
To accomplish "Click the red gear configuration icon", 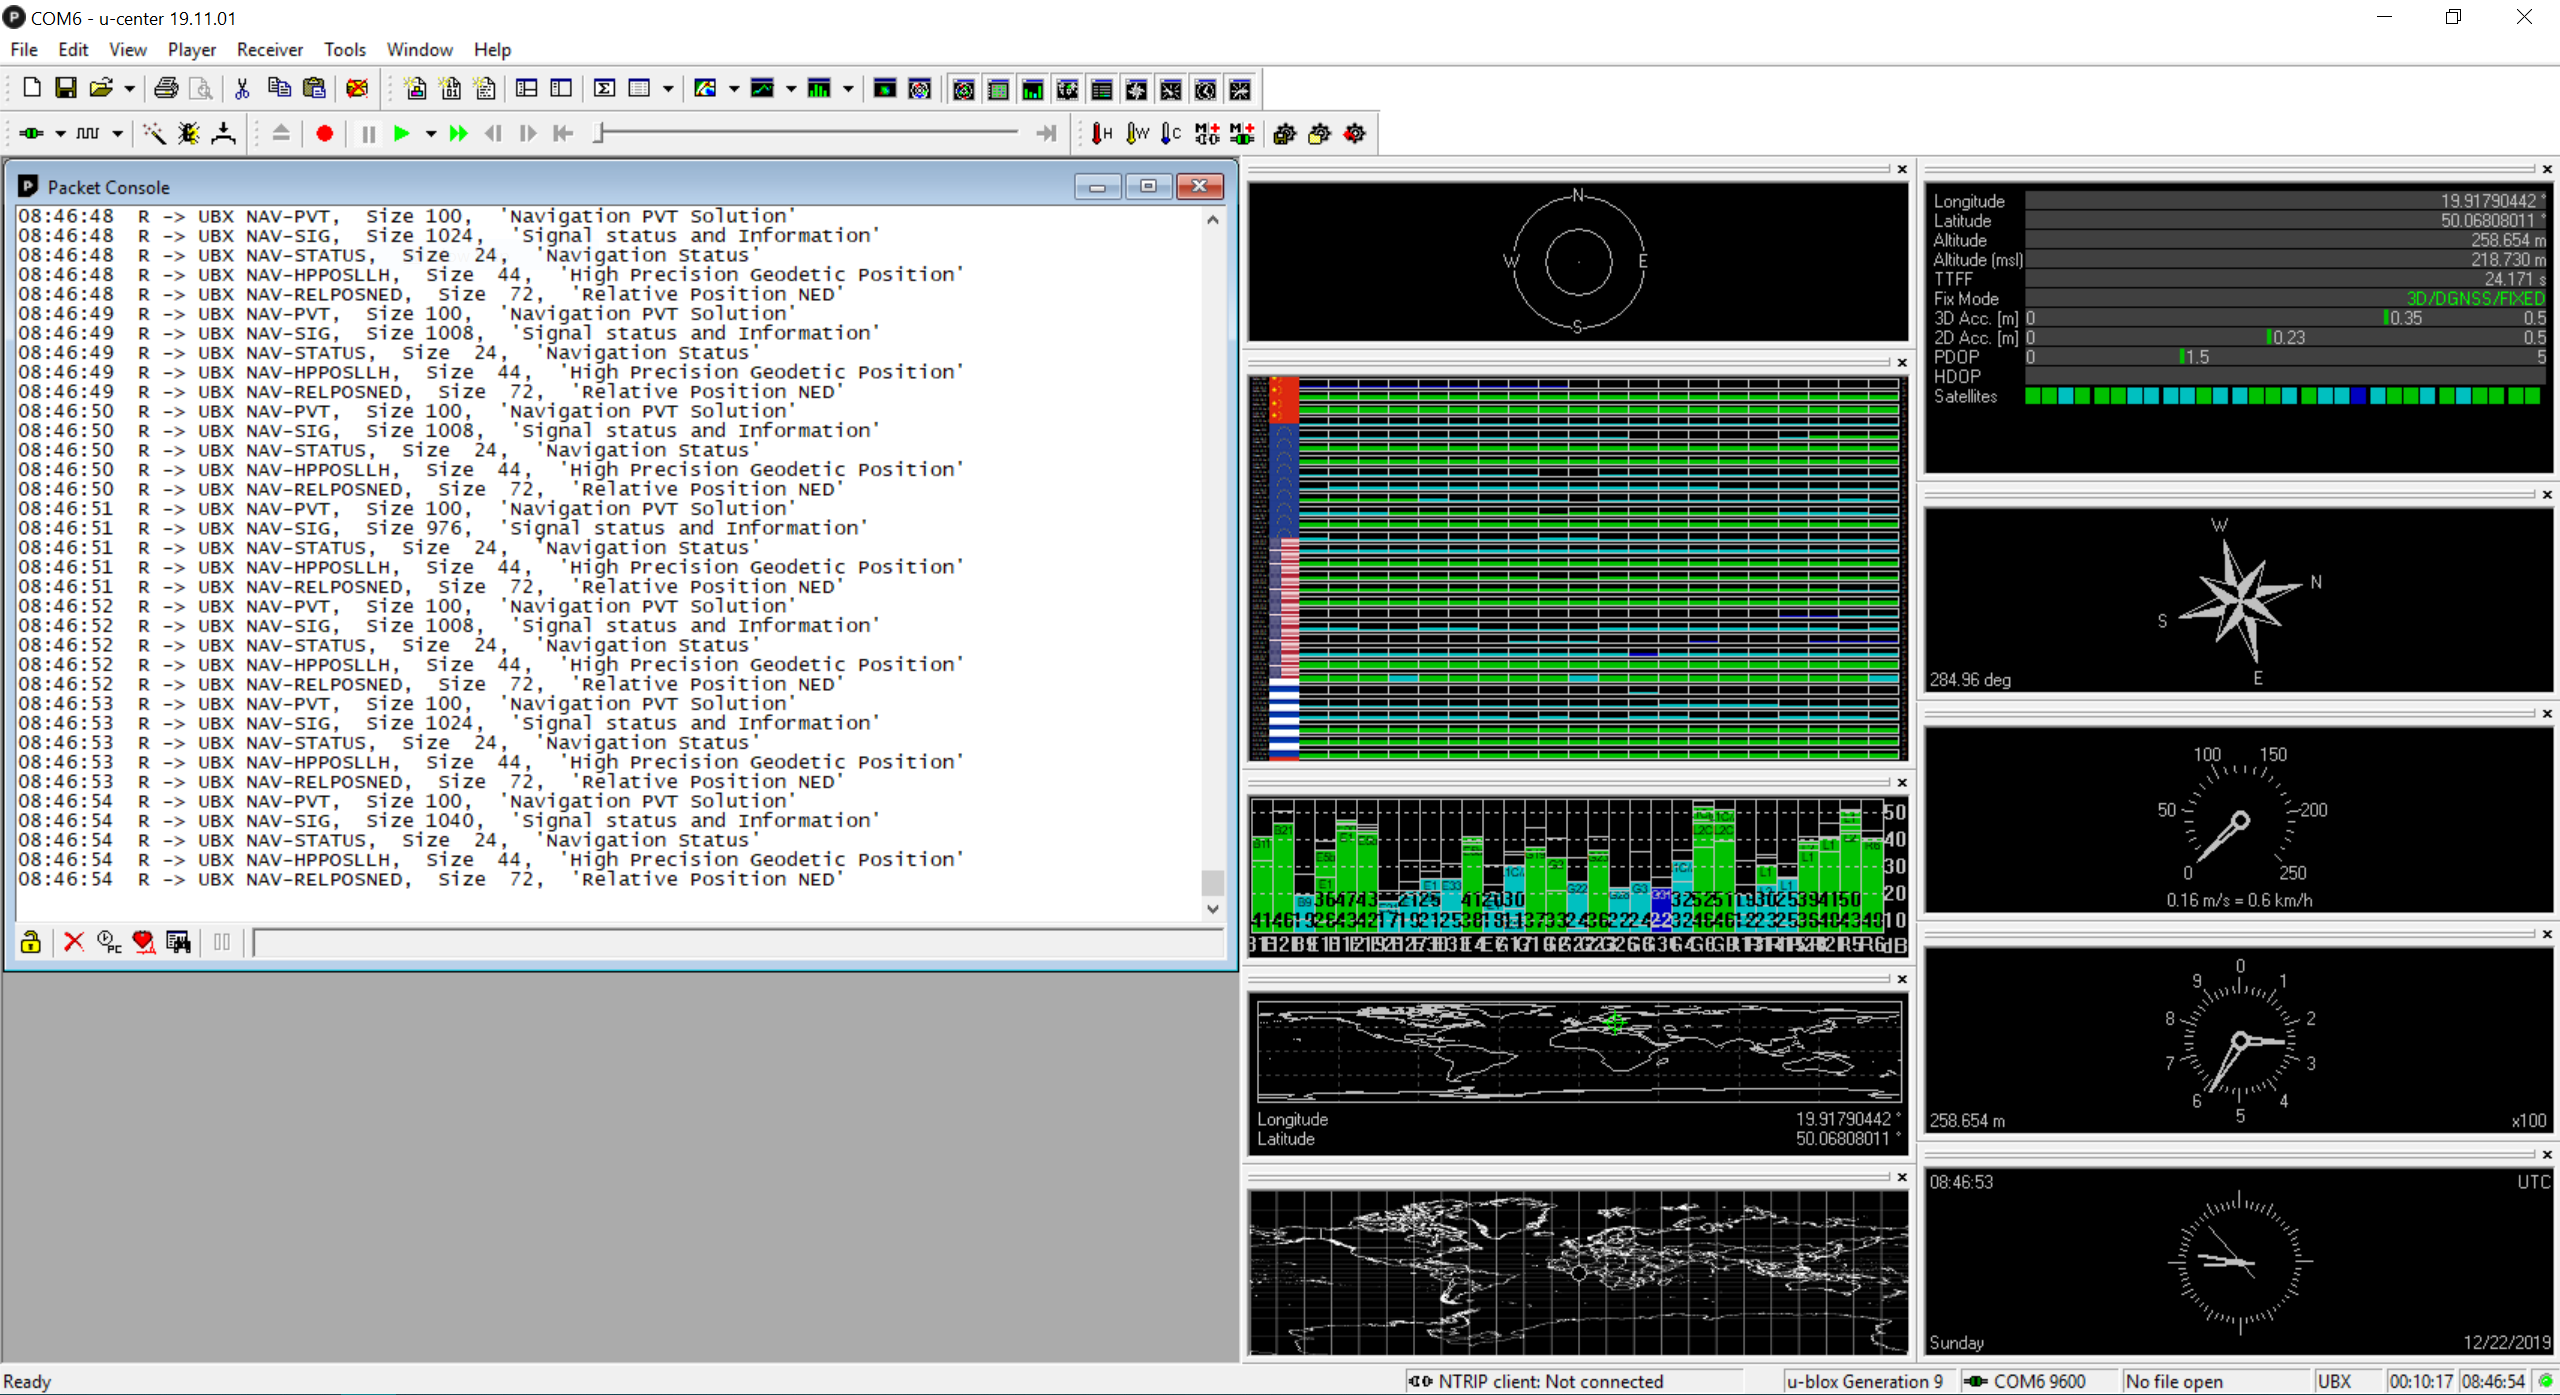I will pos(1355,133).
